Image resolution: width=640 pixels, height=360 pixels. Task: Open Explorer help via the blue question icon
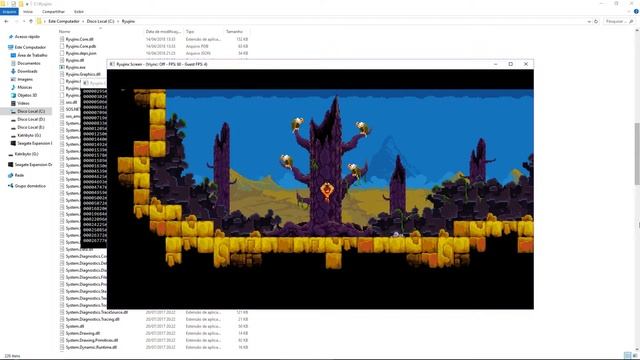pos(636,12)
